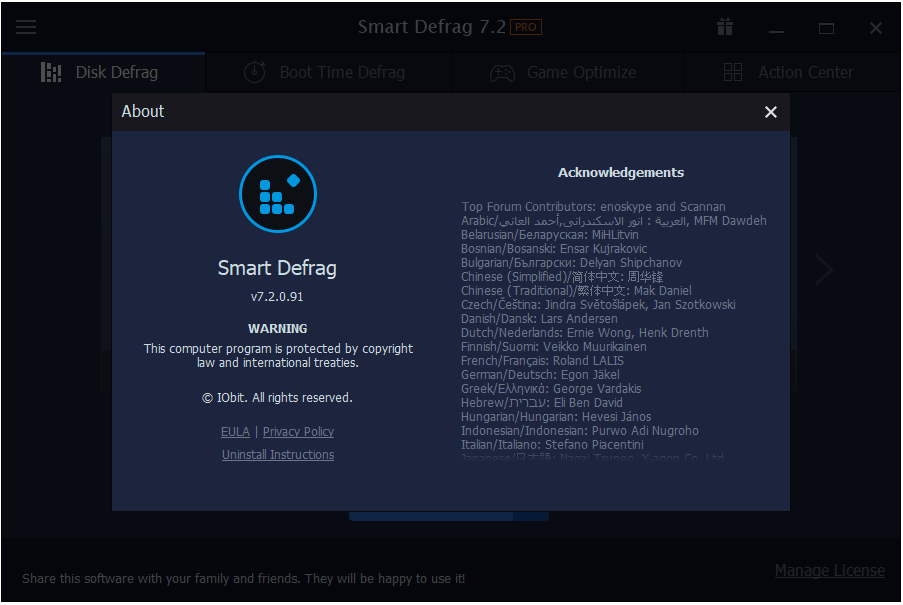Click the Game Optimize gamepad icon
903x605 pixels.
tap(502, 73)
